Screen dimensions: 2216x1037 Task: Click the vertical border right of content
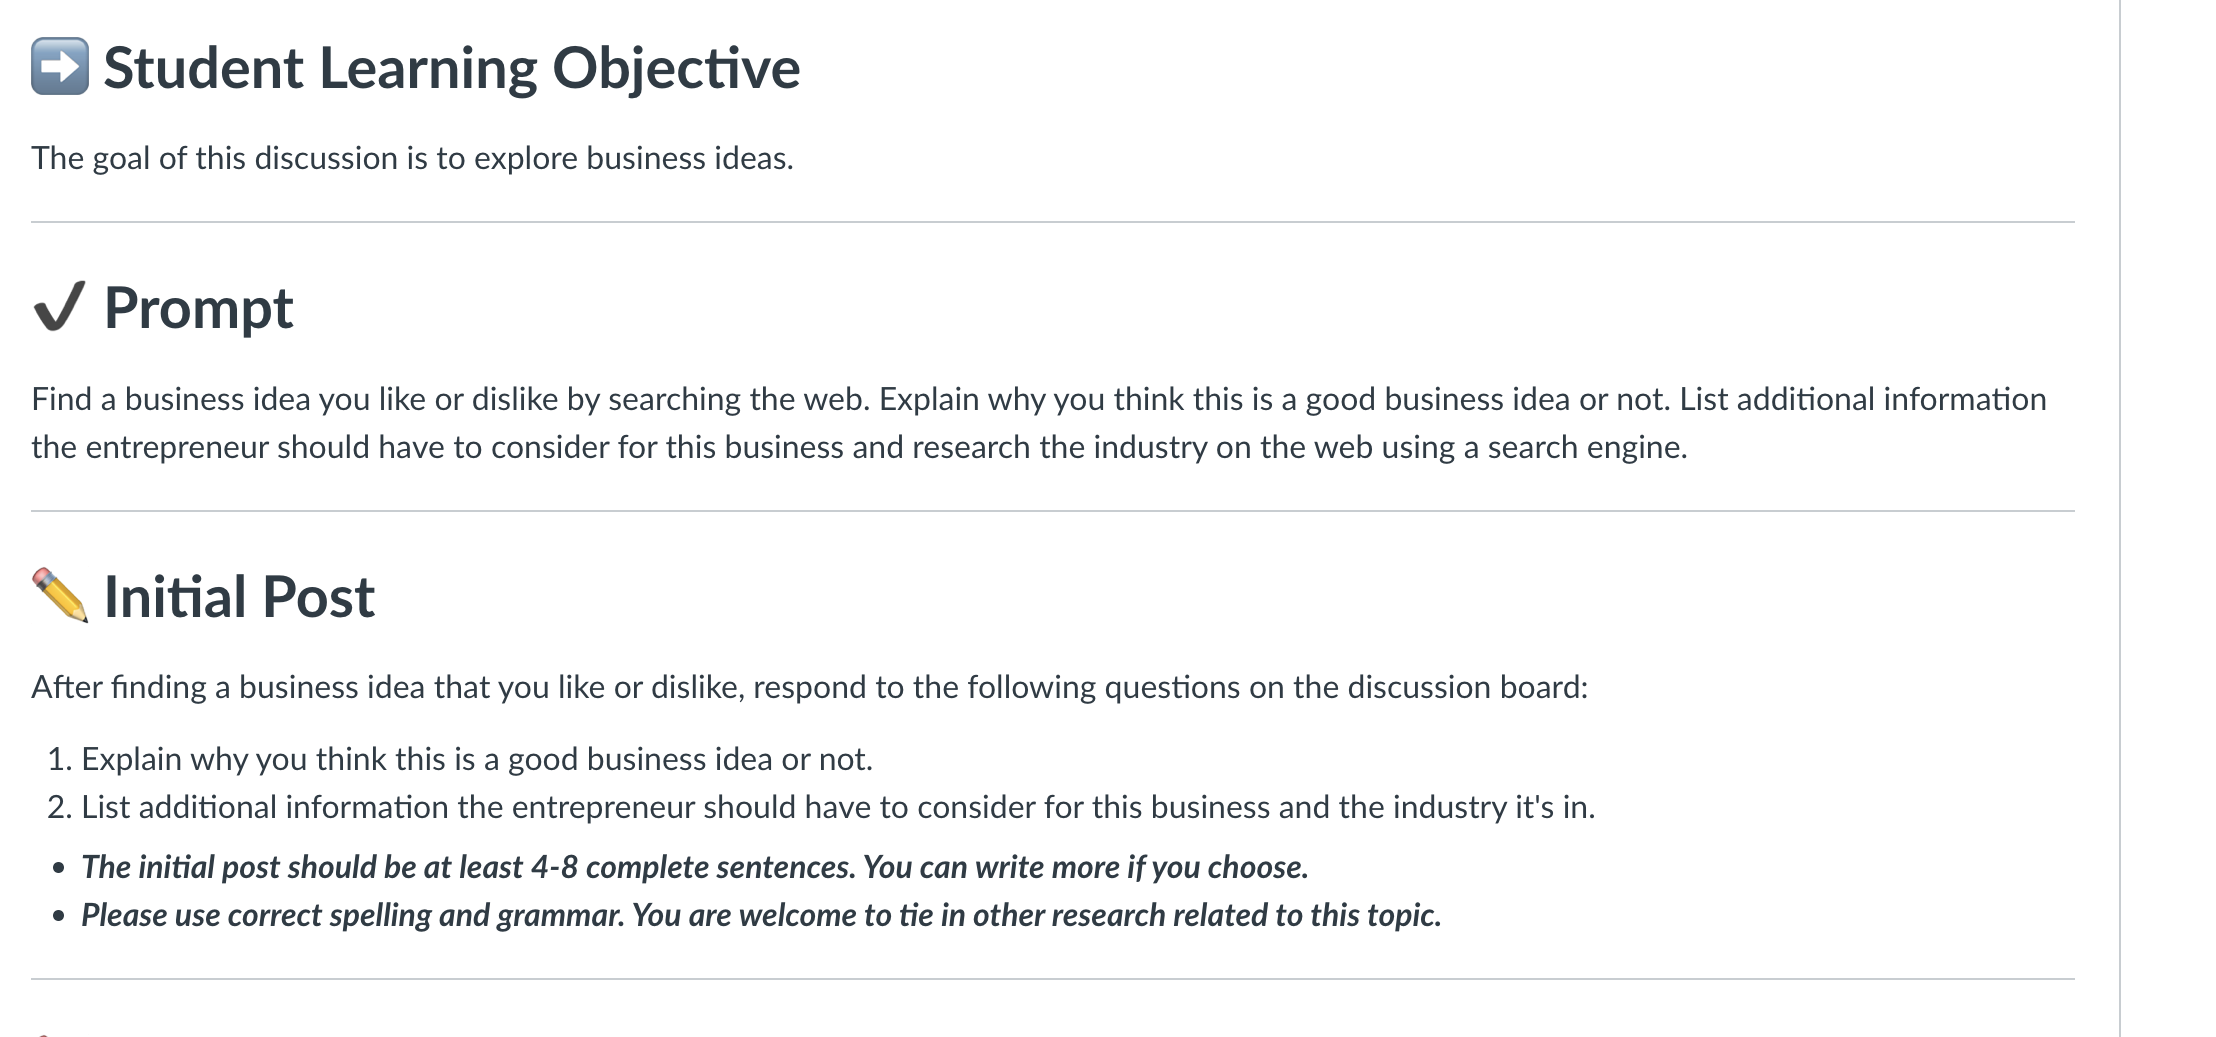click(x=2120, y=518)
